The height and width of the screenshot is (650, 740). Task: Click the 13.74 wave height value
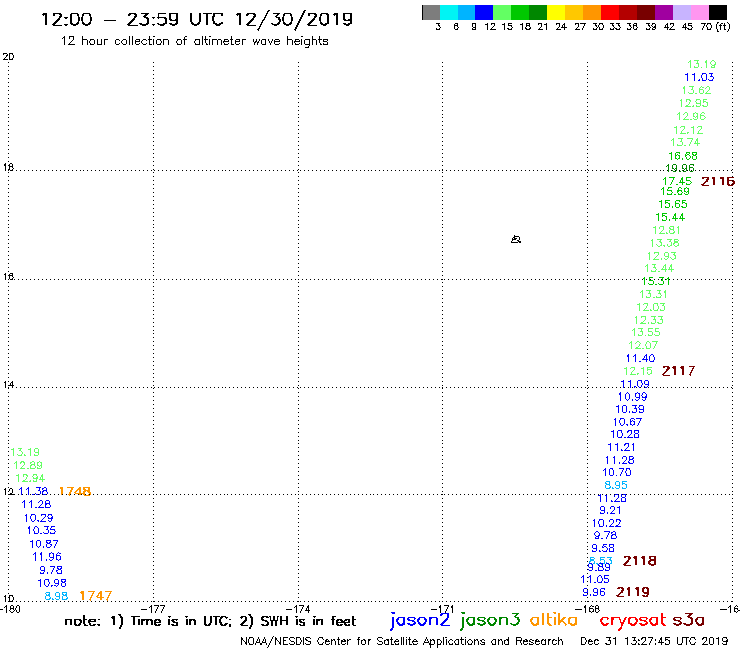tap(685, 142)
